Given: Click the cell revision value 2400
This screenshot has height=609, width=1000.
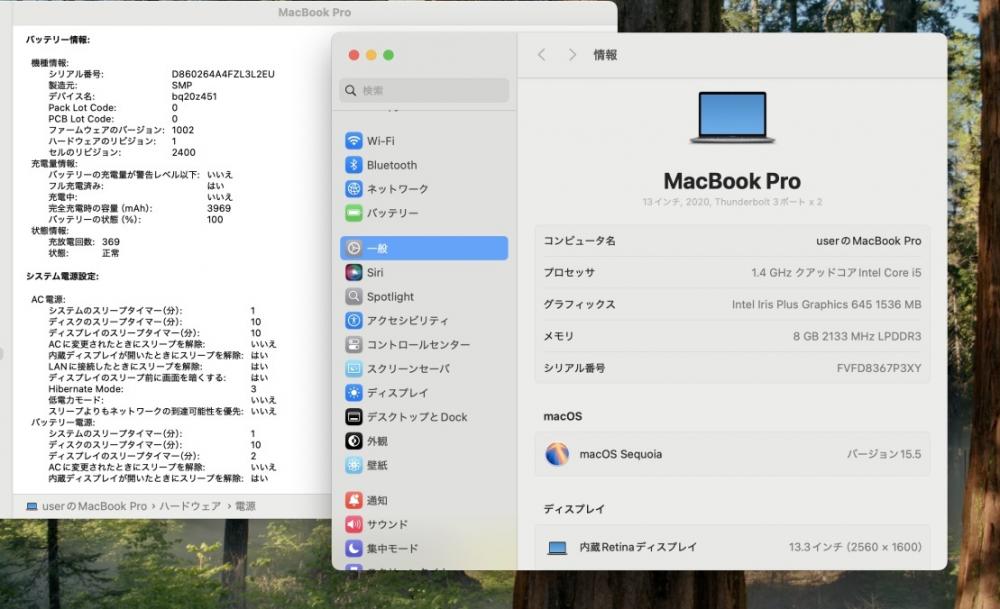Looking at the screenshot, I should click(x=184, y=152).
